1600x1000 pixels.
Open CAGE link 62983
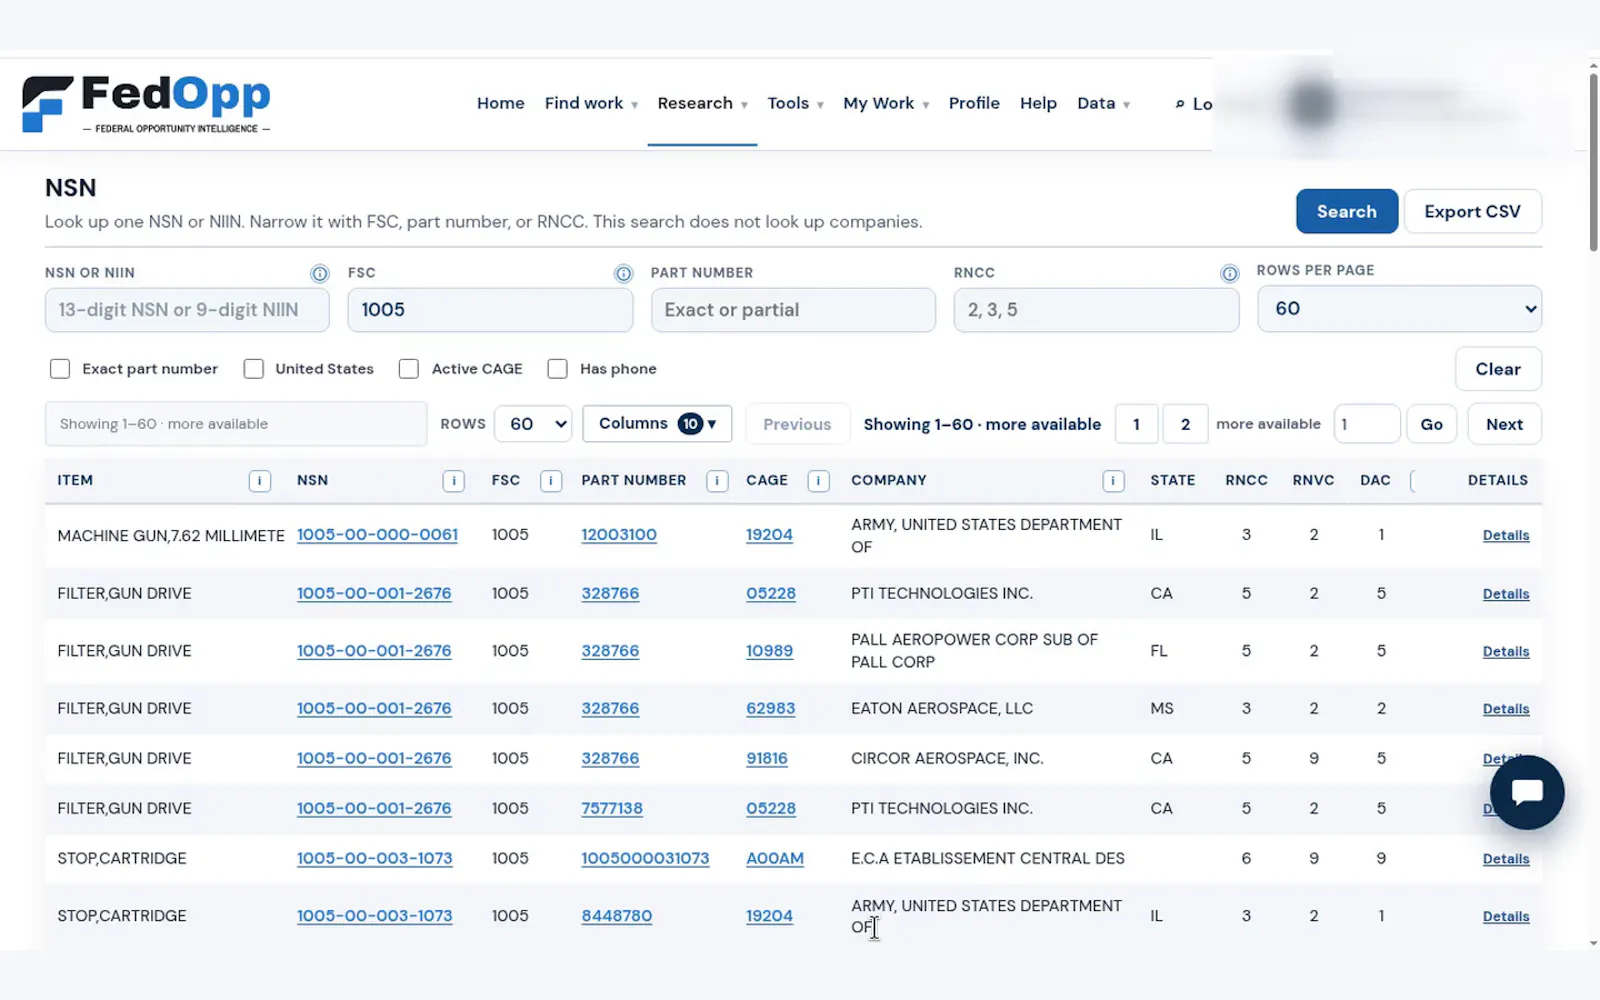[770, 708]
